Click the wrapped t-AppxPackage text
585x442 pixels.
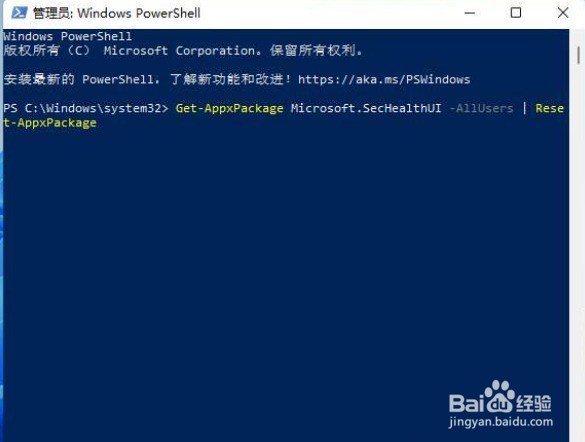pos(50,123)
